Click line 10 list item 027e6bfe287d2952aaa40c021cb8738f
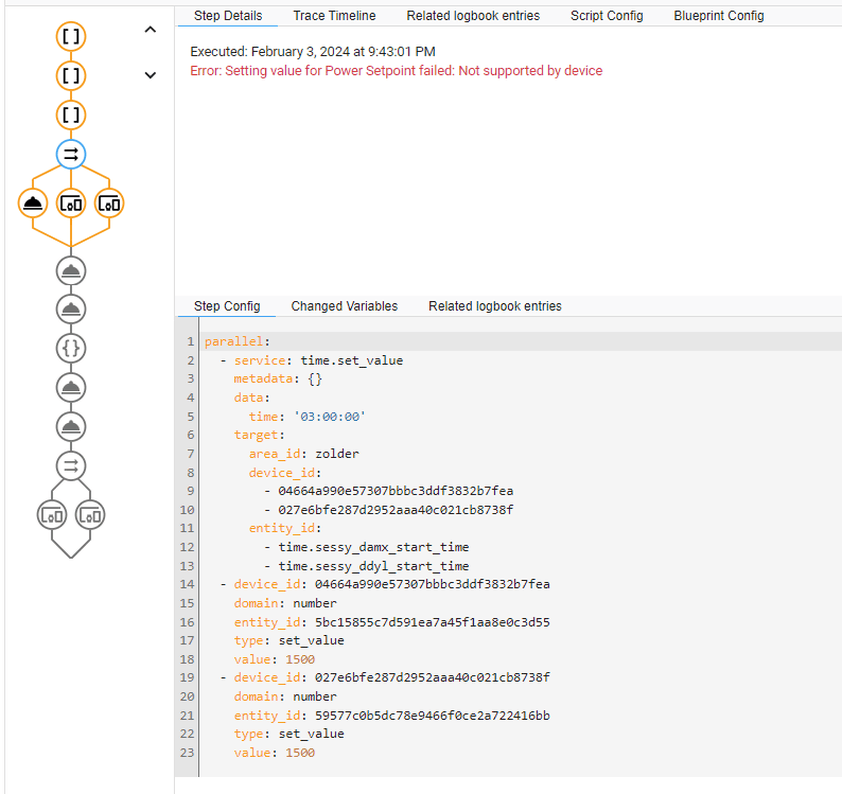 tap(395, 510)
